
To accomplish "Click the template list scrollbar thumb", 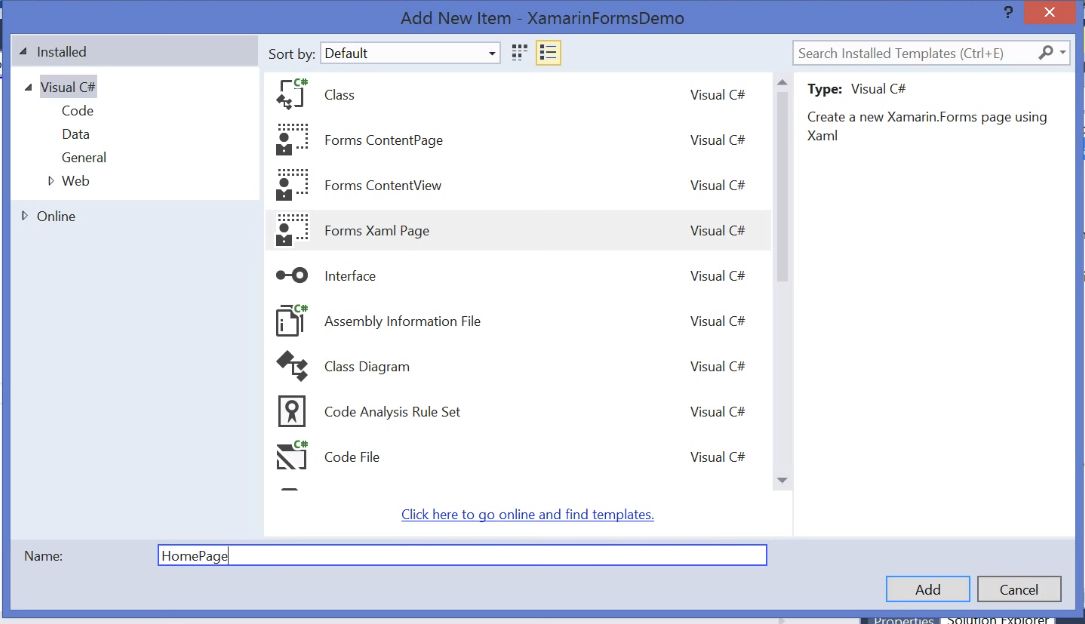I will pyautogui.click(x=782, y=187).
